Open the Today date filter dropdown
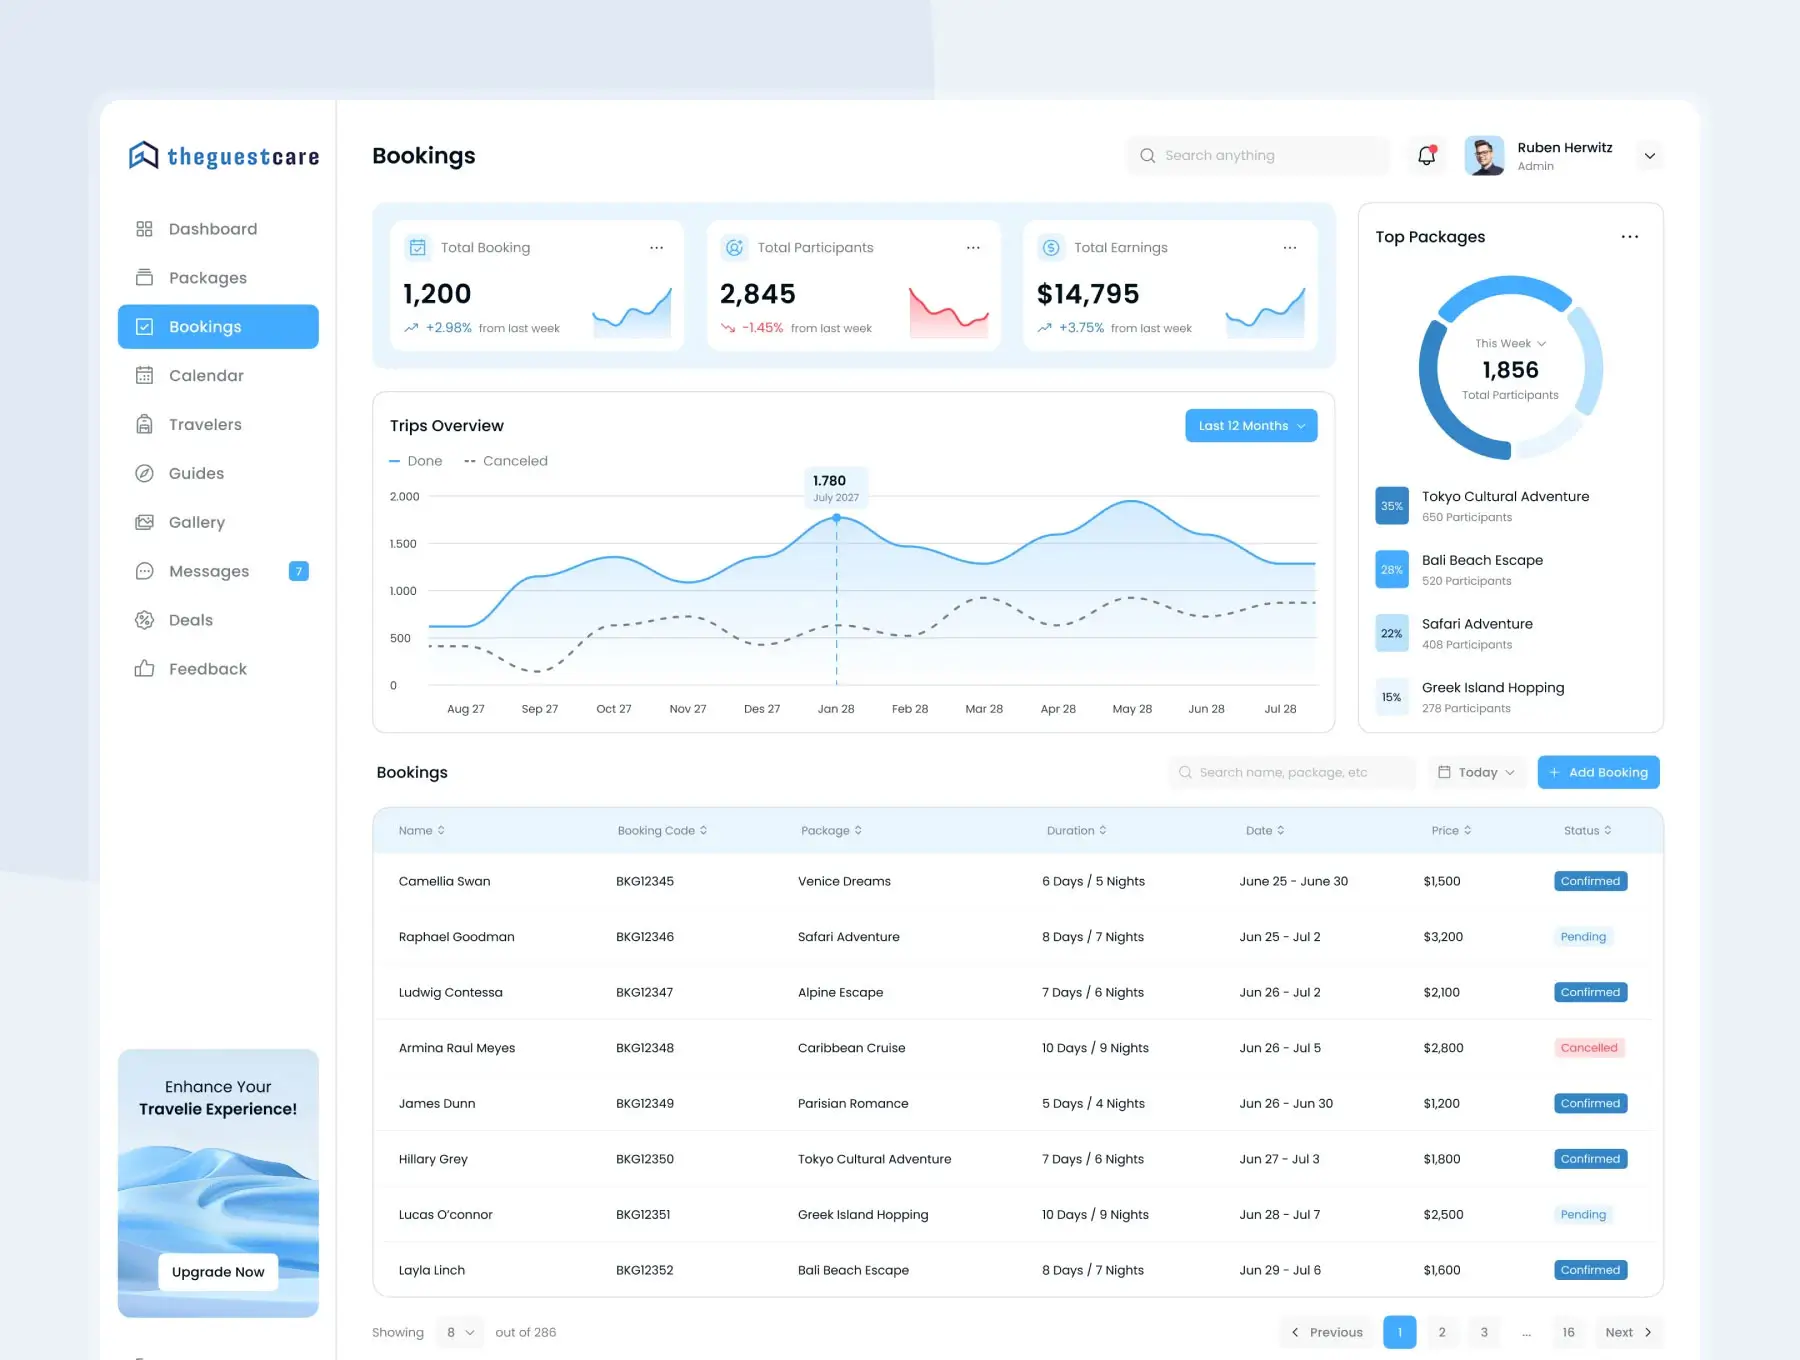Viewport: 1800px width, 1360px height. (1476, 773)
